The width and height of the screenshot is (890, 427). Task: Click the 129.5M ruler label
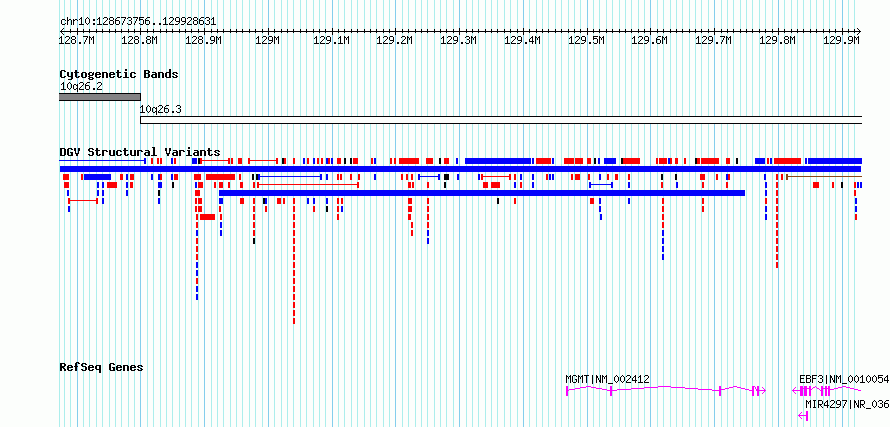587,40
